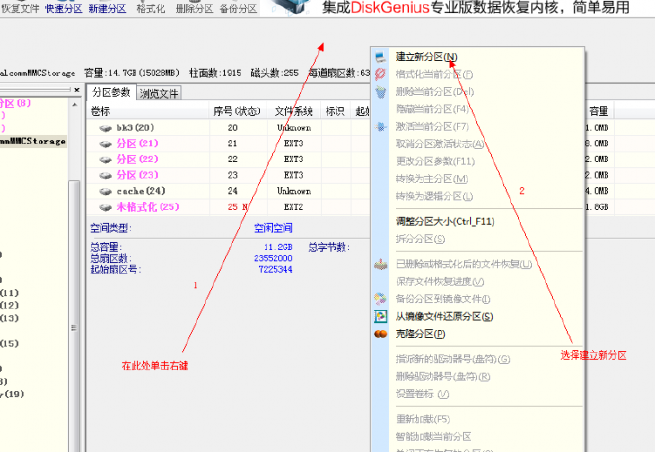Click the 建立新分区(N) menu icon

click(x=380, y=56)
